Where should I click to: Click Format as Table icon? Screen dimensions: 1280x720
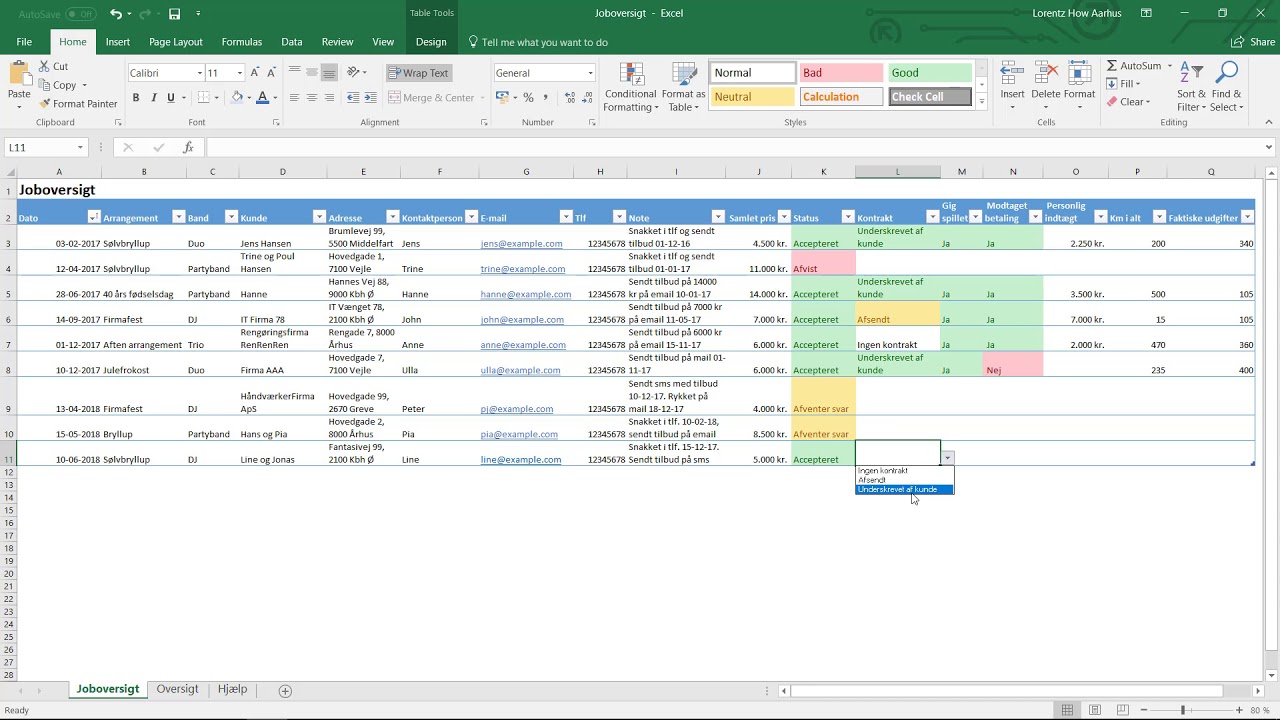coord(685,87)
